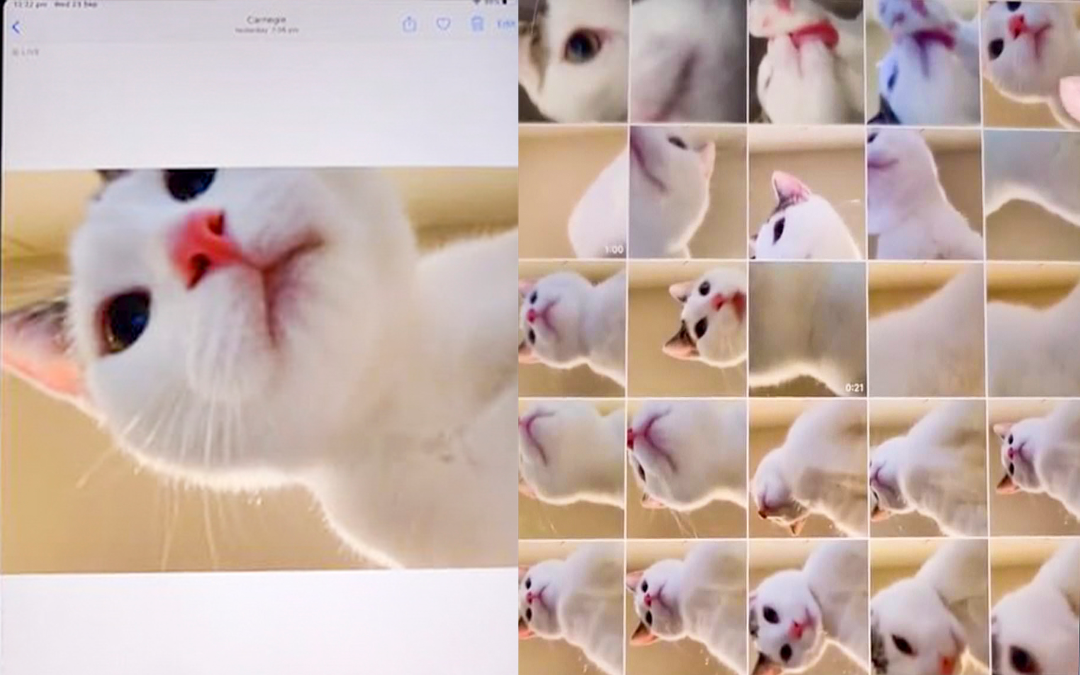
Task: Open the first thumbnail in the third row
Action: point(571,329)
